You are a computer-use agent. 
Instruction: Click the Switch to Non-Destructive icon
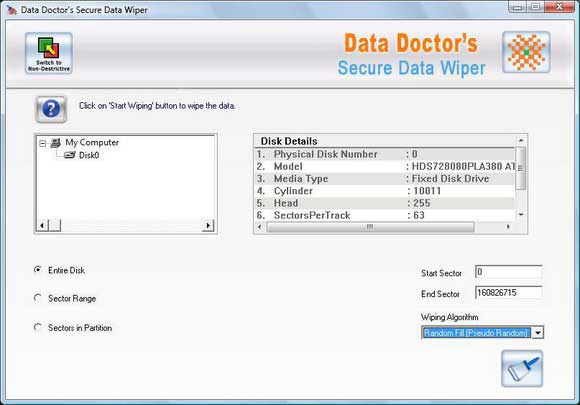[x=48, y=53]
